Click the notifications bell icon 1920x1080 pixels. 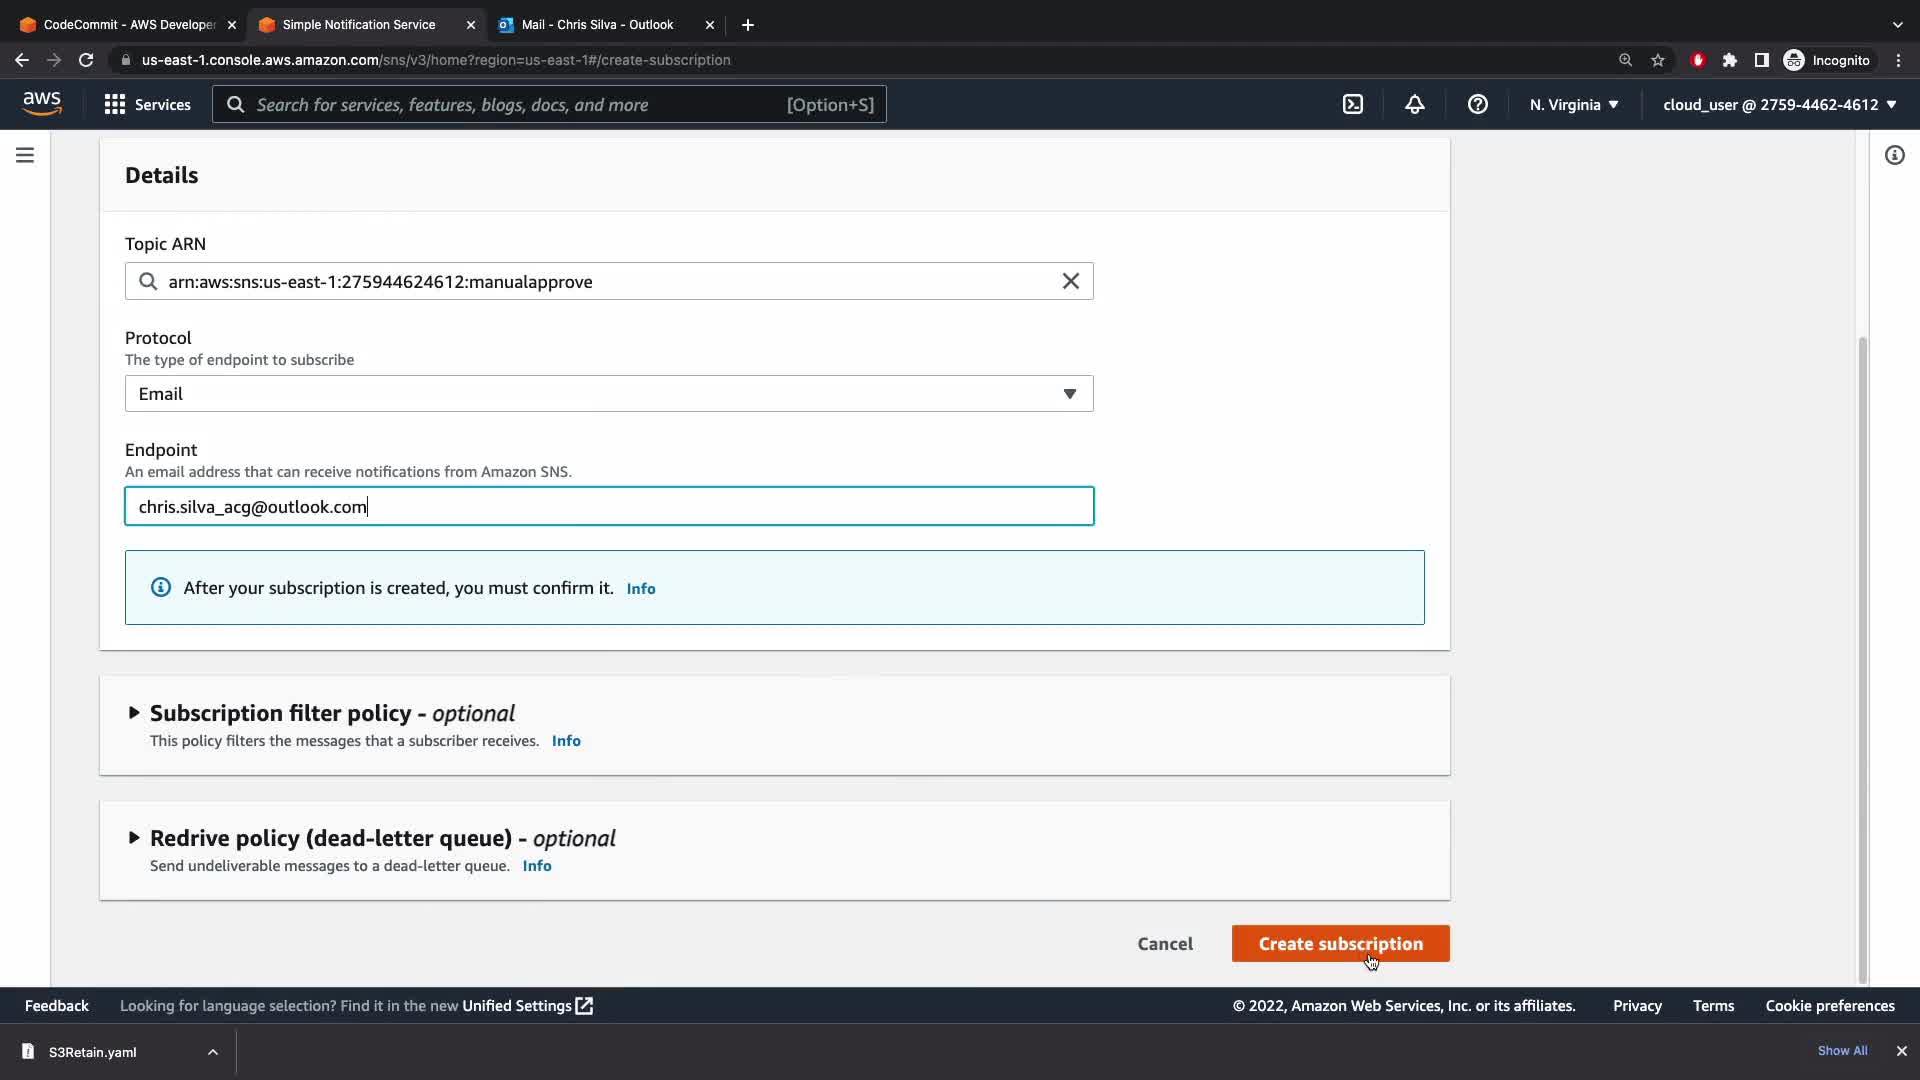pyautogui.click(x=1414, y=104)
